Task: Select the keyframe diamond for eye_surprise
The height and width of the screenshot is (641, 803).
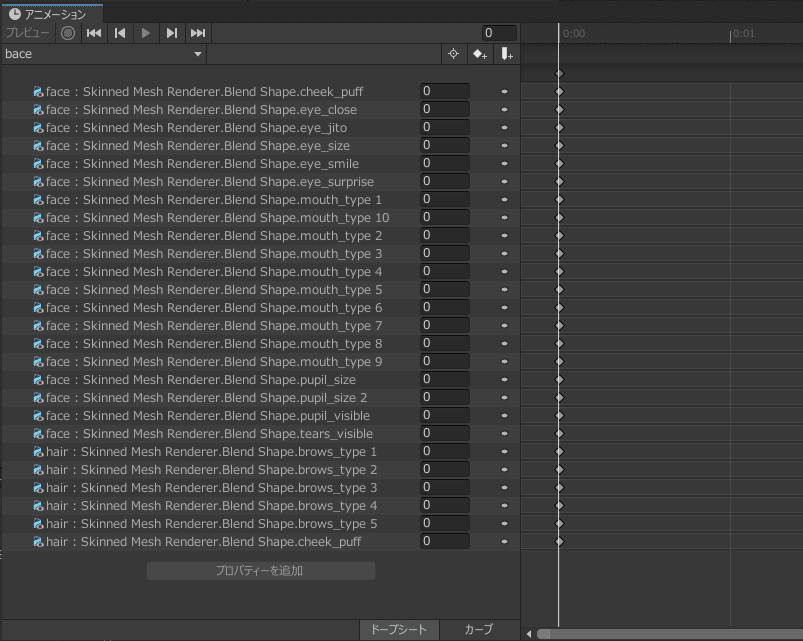Action: [x=559, y=181]
